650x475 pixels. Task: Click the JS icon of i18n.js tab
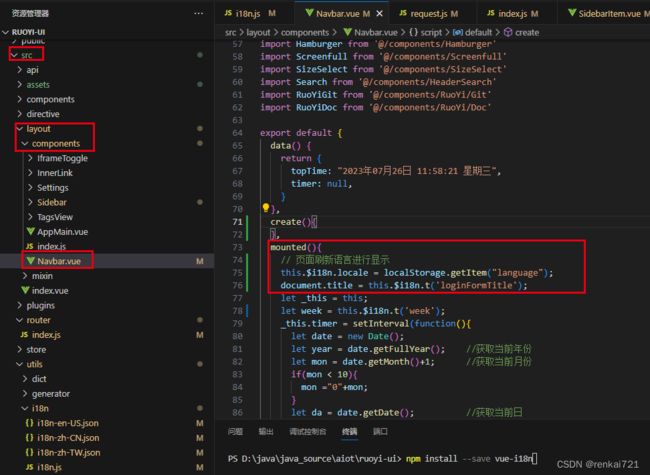(x=228, y=13)
